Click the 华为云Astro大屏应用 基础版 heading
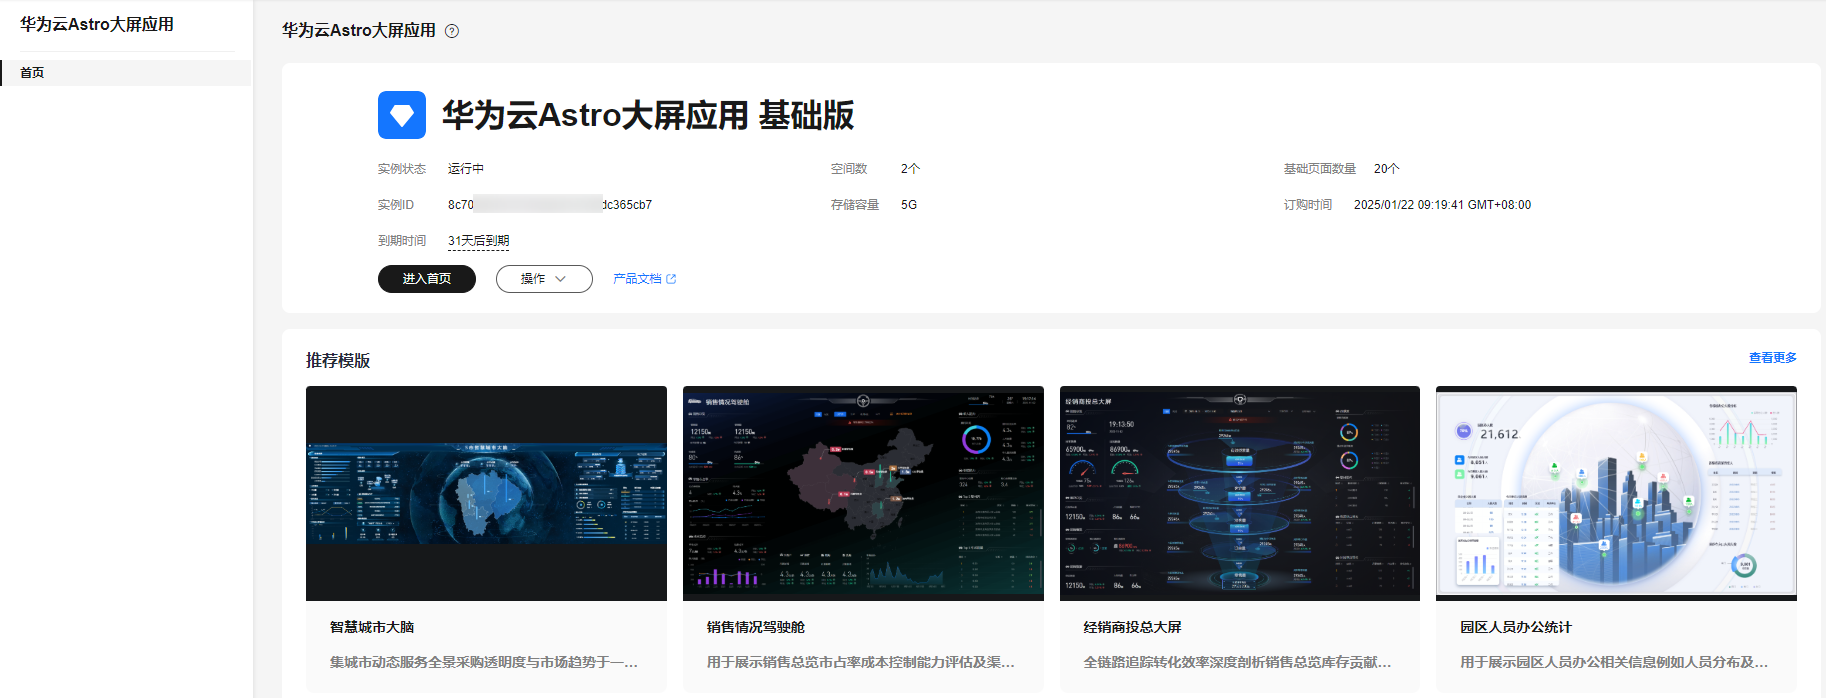 click(648, 115)
